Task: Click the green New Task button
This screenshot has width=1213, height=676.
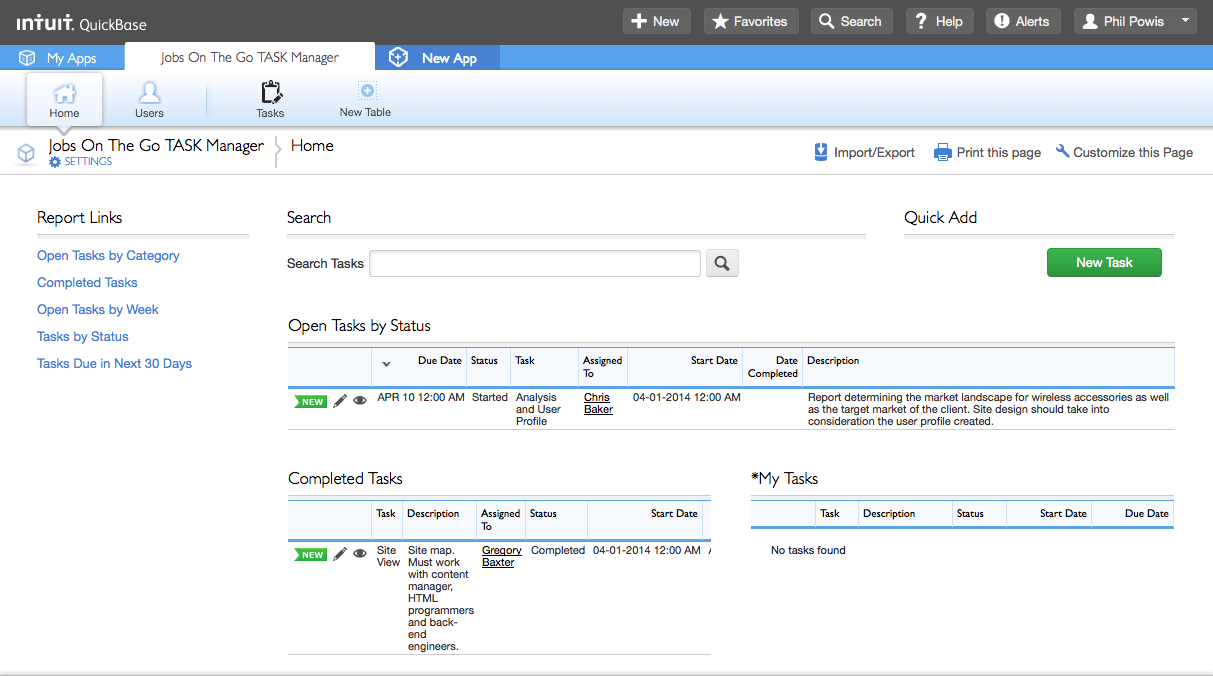Action: [x=1104, y=262]
